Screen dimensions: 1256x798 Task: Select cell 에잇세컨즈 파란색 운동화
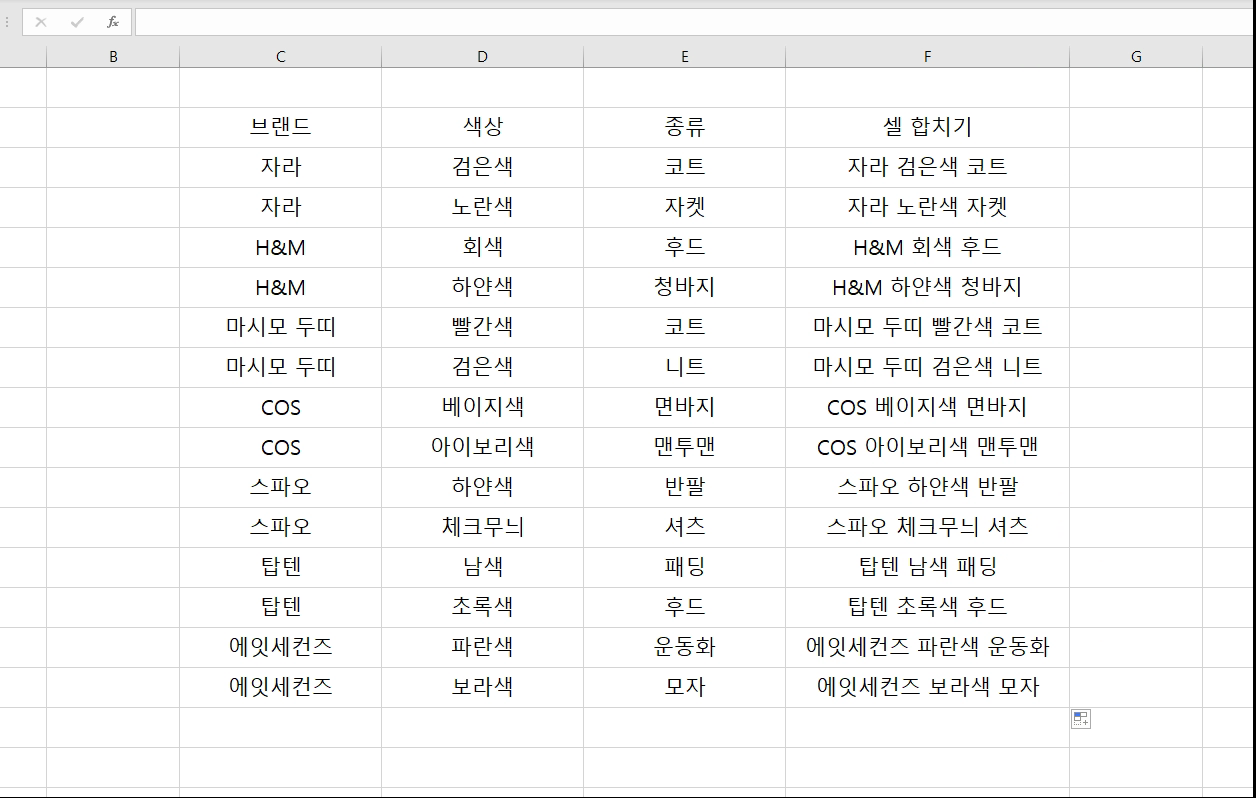point(927,647)
